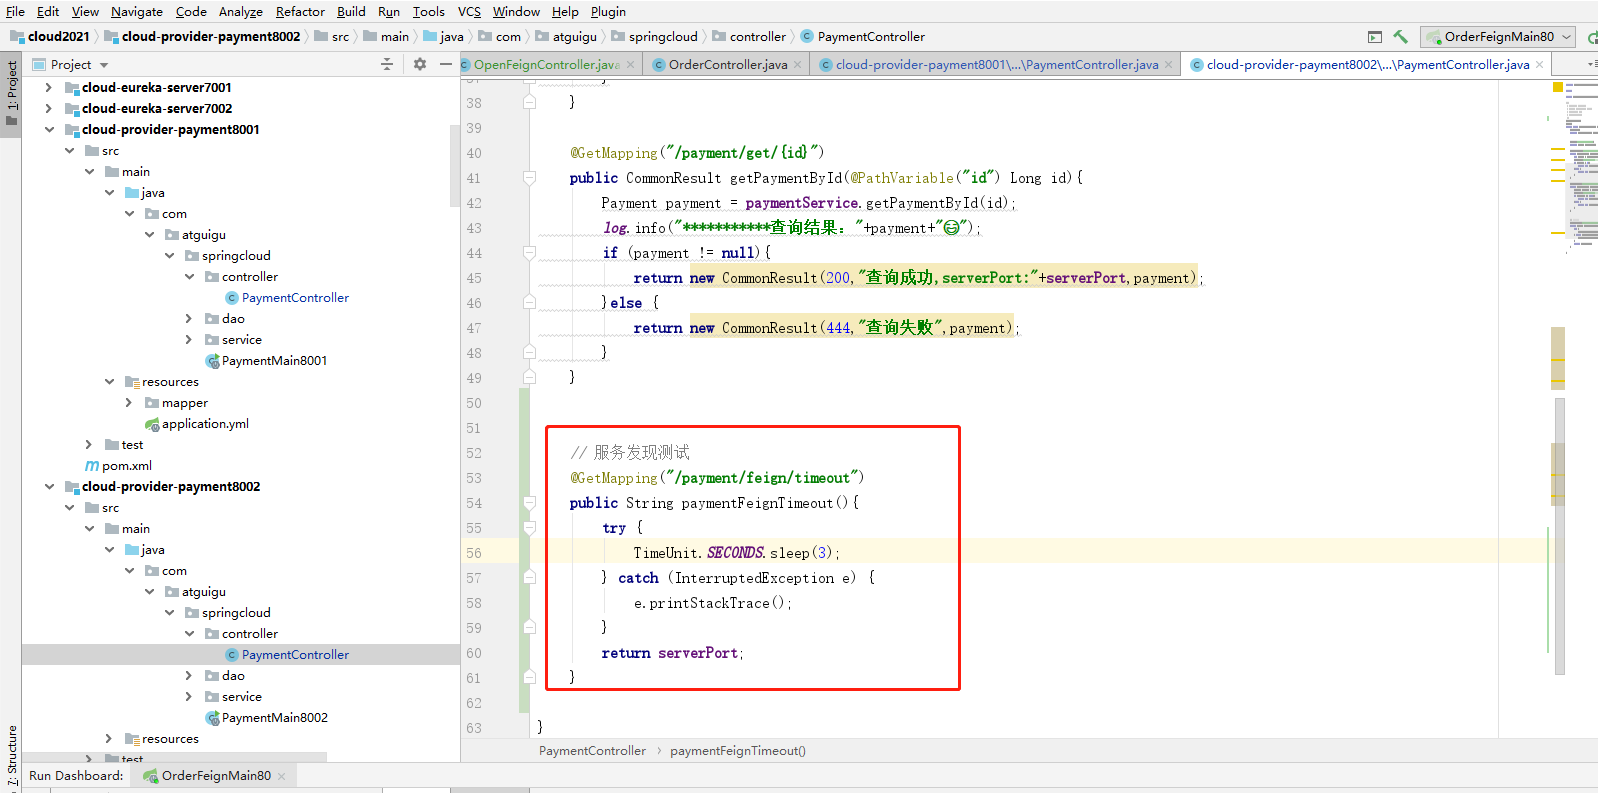Expand cloud-eureka-server7001 module
1598x793 pixels.
48,87
